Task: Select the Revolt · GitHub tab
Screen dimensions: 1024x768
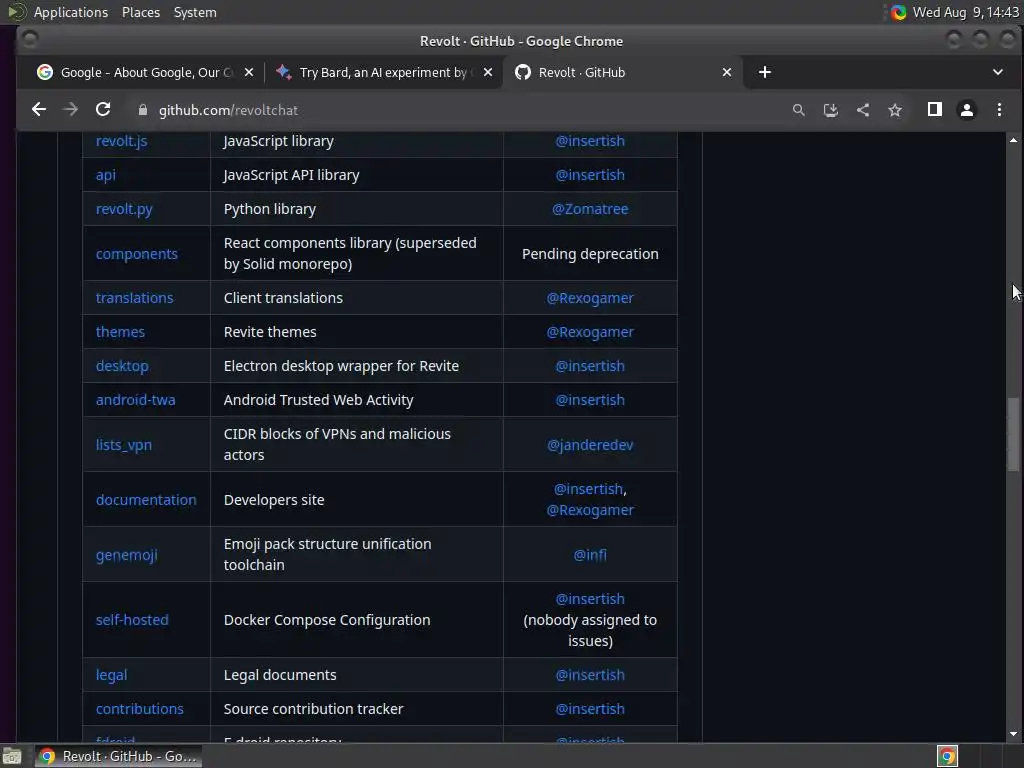Action: [623, 72]
